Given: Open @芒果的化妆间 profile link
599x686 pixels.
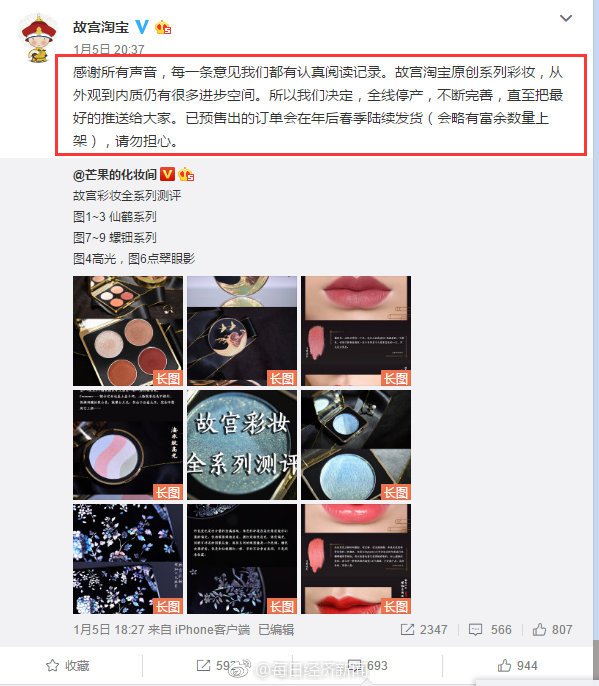Looking at the screenshot, I should [115, 175].
